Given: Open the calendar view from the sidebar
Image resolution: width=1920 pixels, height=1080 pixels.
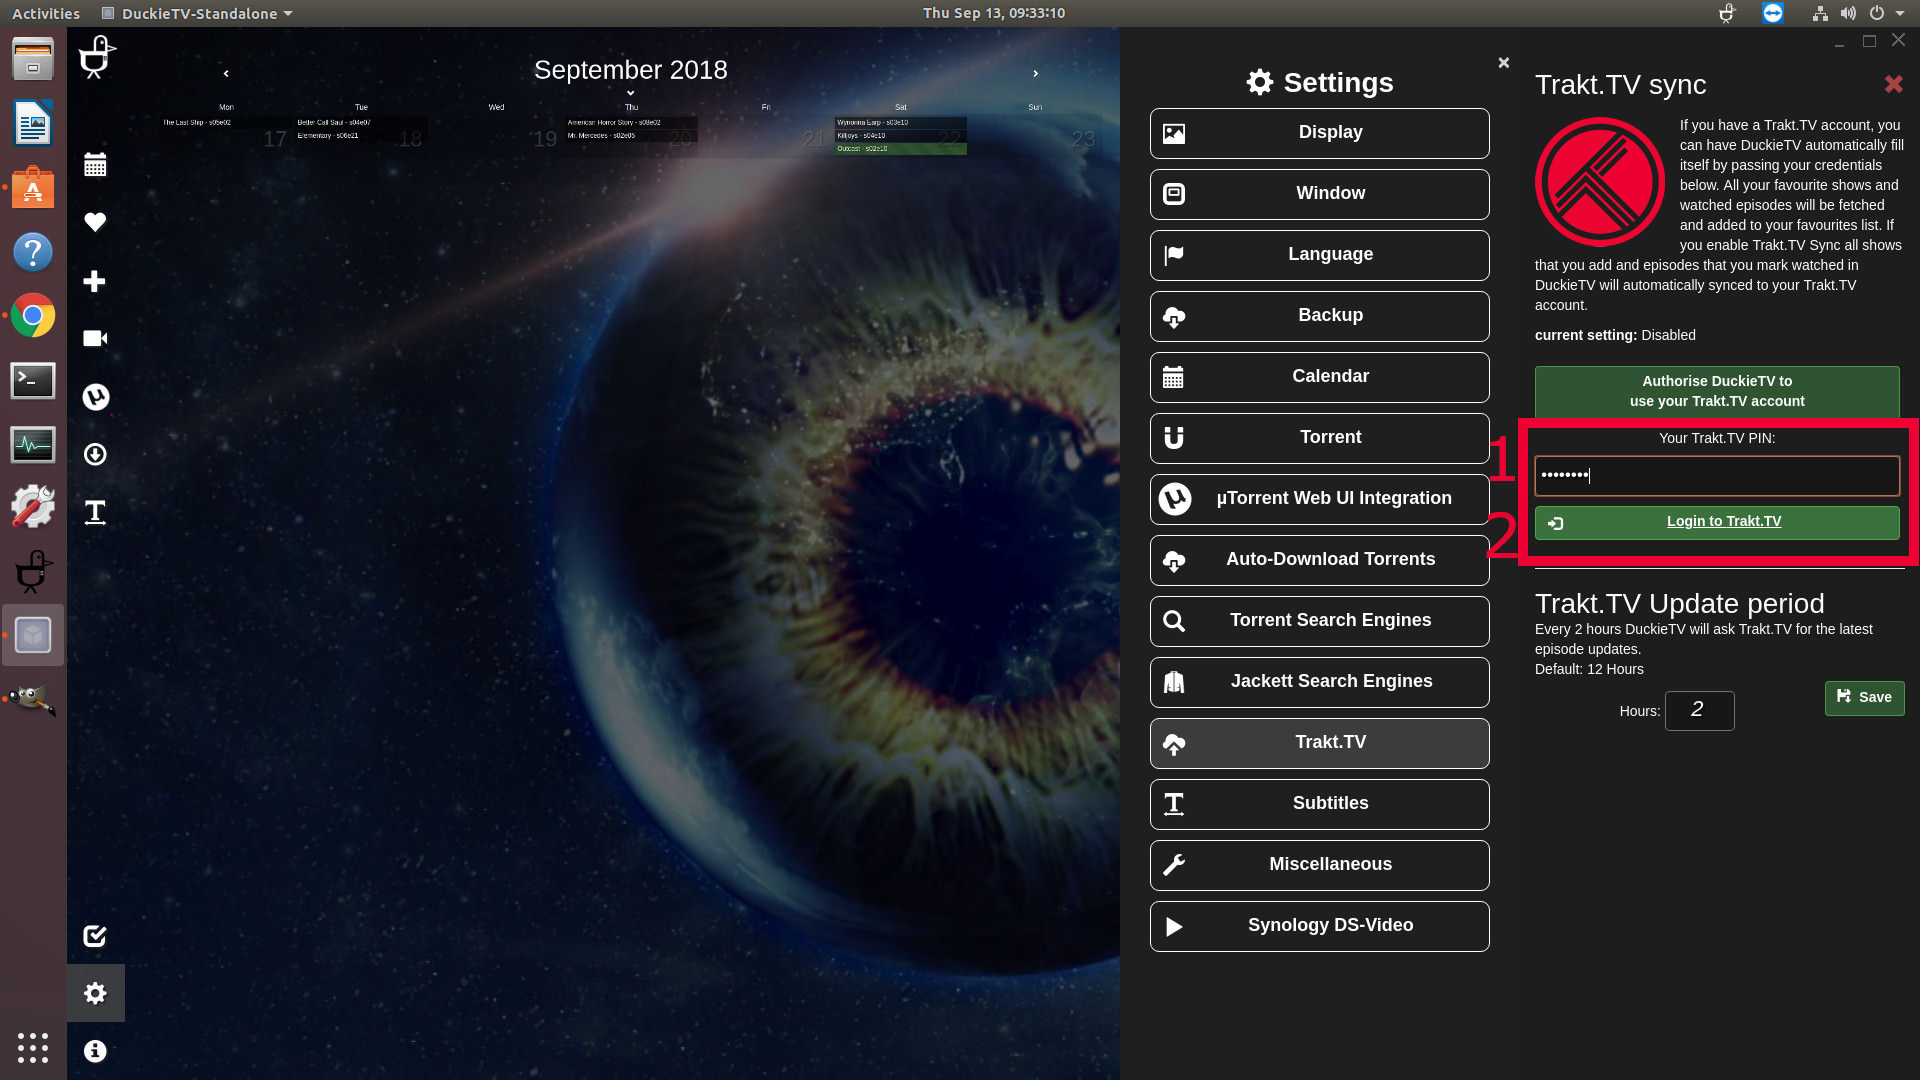Looking at the screenshot, I should (x=95, y=165).
